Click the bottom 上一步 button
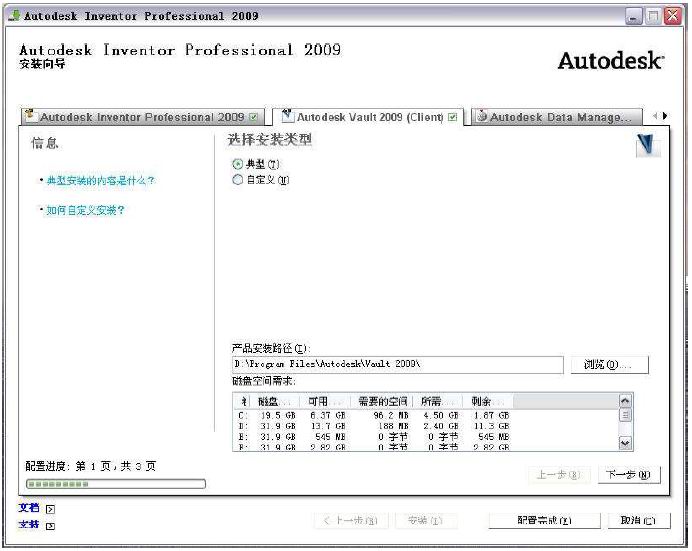 coord(351,520)
